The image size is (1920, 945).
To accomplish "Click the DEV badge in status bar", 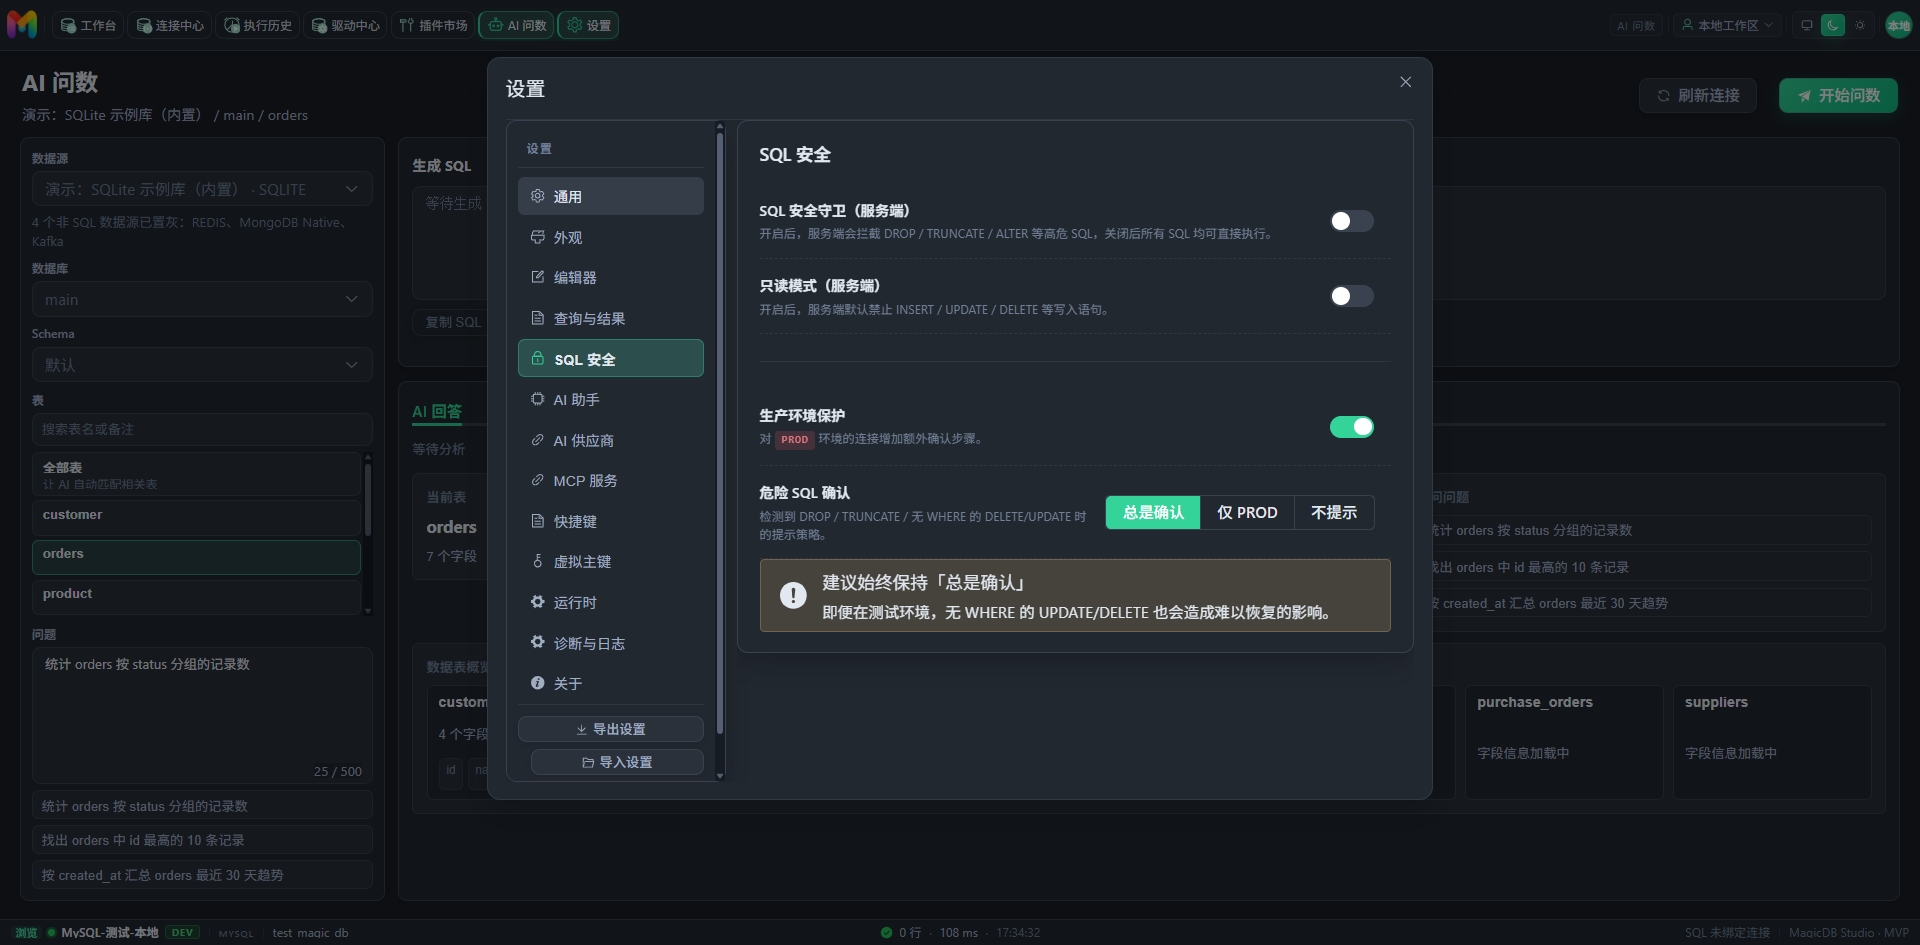I will 182,932.
